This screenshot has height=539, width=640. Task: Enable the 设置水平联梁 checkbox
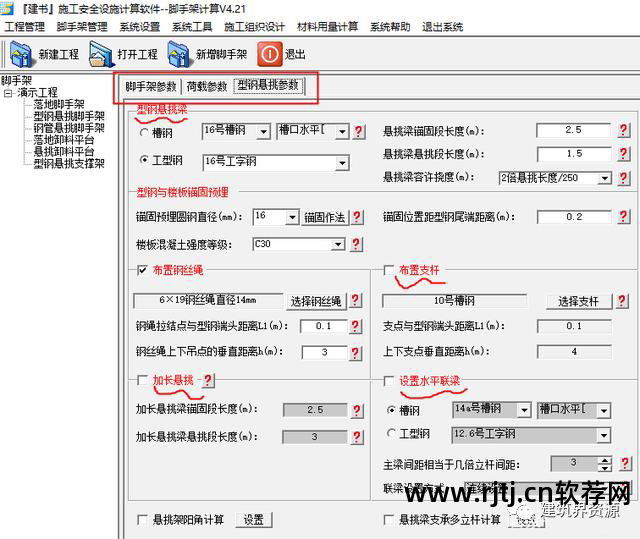[x=389, y=381]
